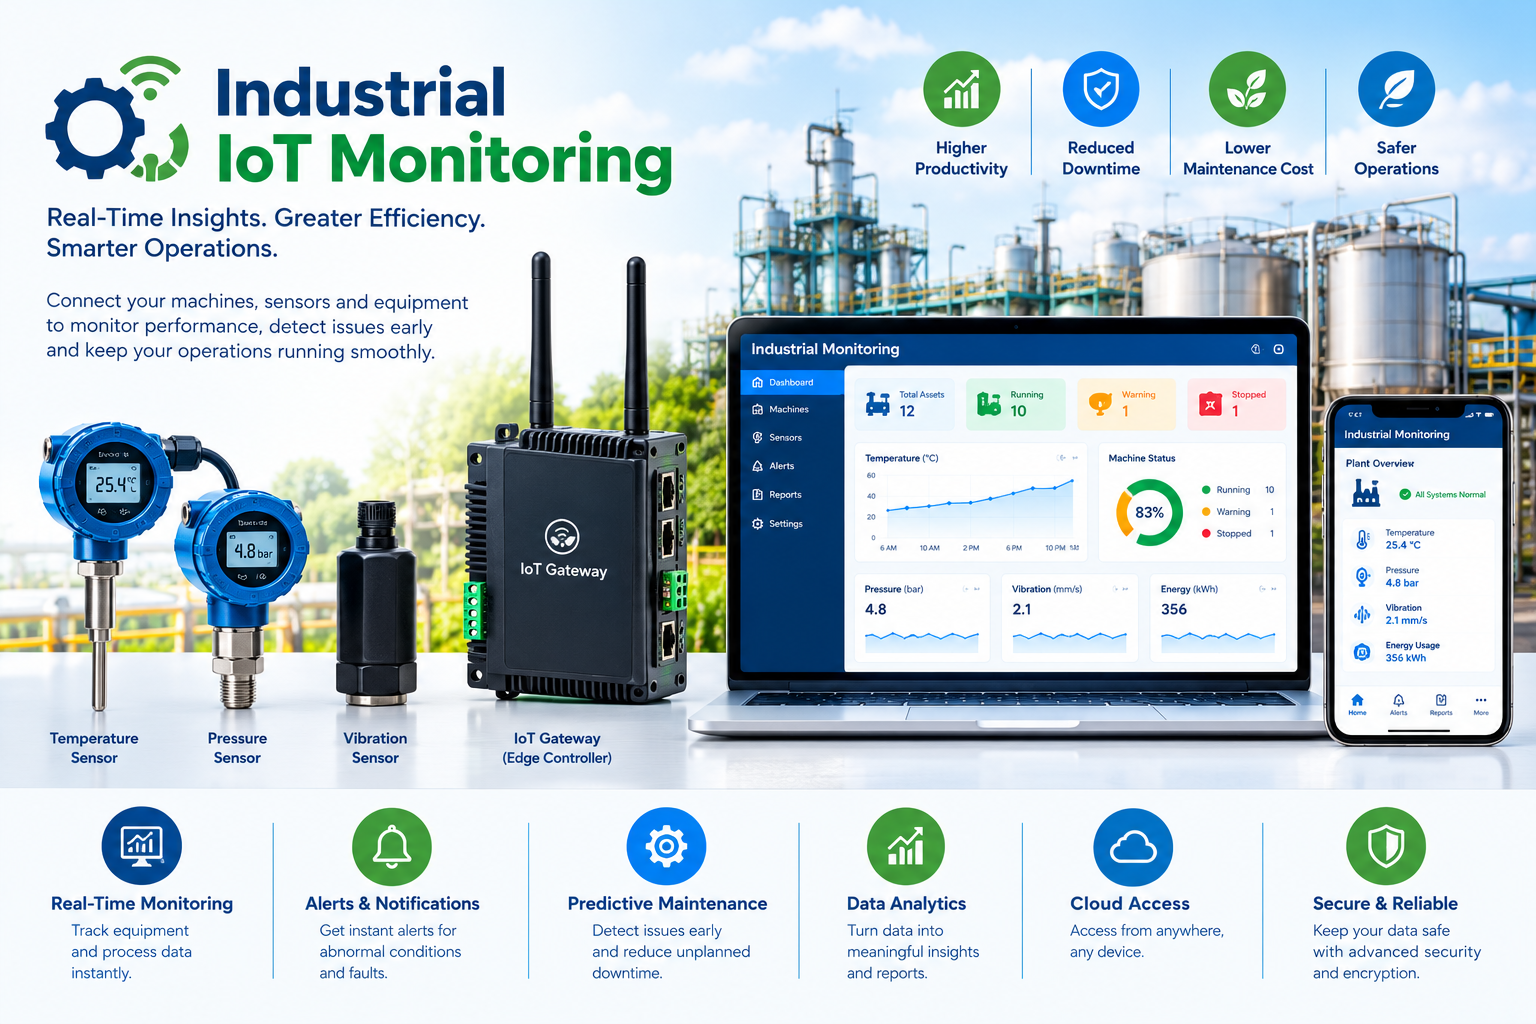Click the Alerts & Notifications bell icon
The height and width of the screenshot is (1024, 1536).
click(392, 847)
